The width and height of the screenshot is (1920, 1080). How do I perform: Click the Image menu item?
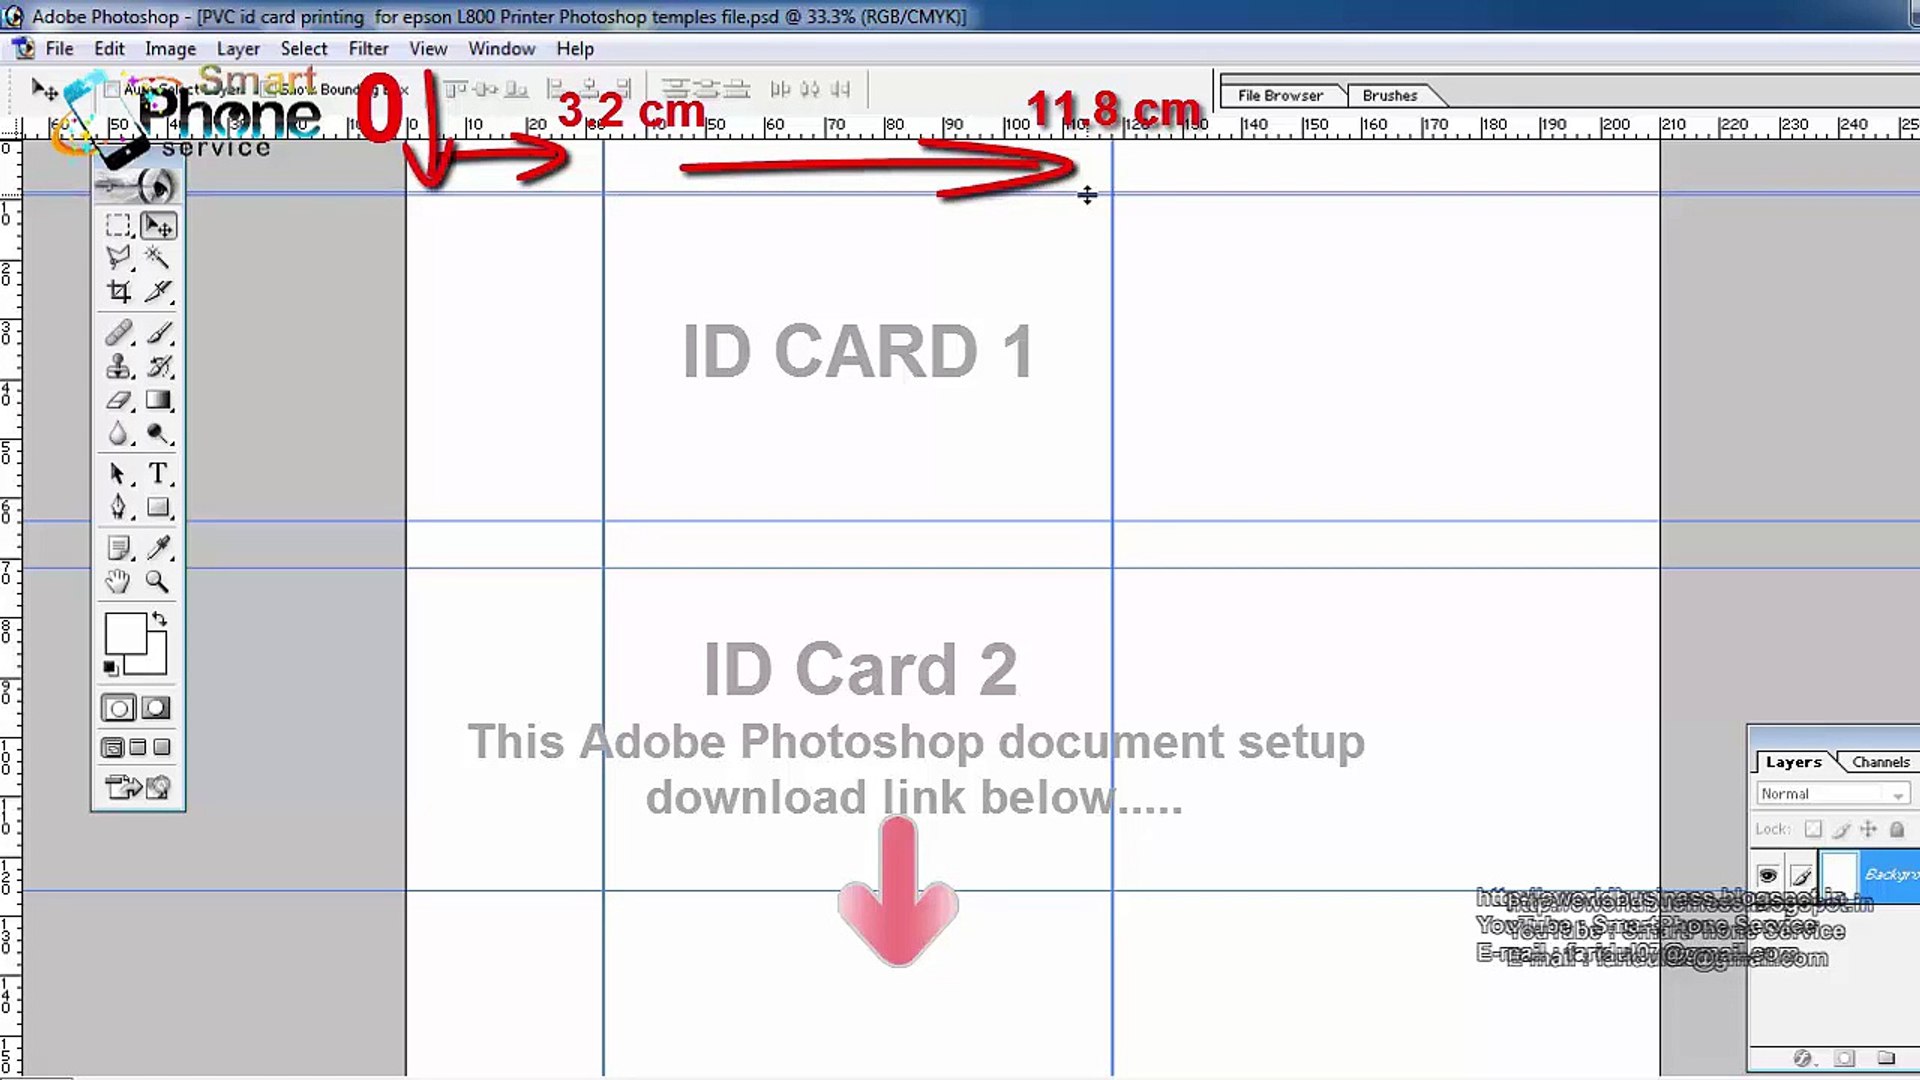pos(170,49)
